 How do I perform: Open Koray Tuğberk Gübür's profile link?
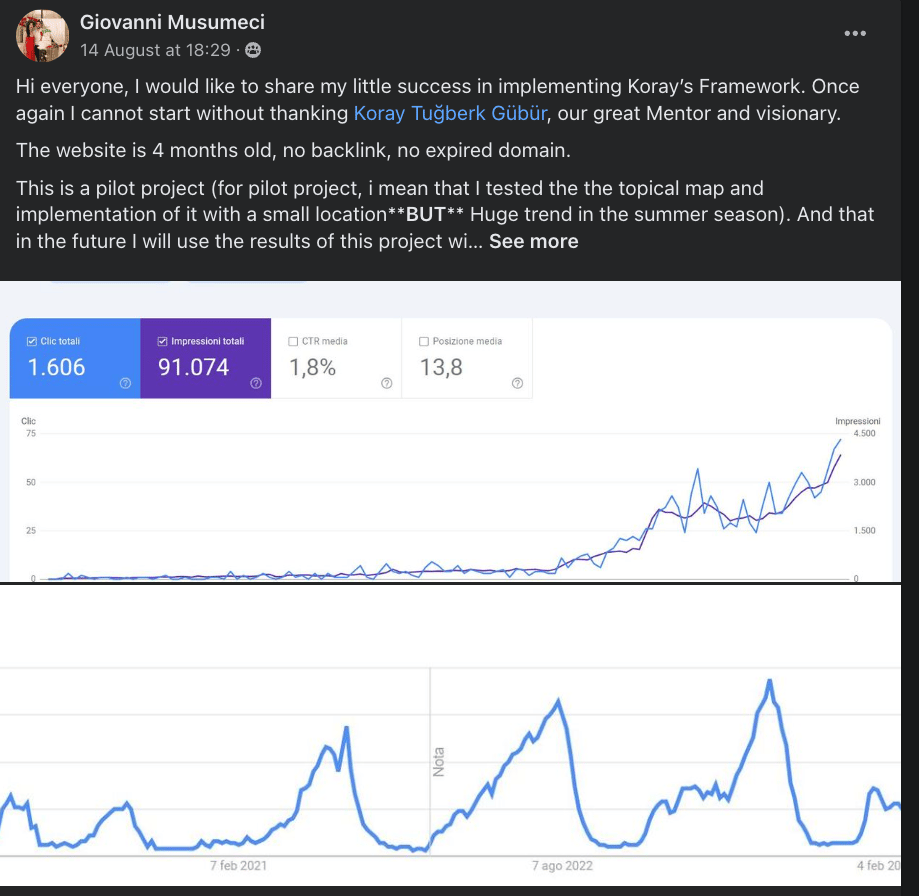[x=450, y=113]
